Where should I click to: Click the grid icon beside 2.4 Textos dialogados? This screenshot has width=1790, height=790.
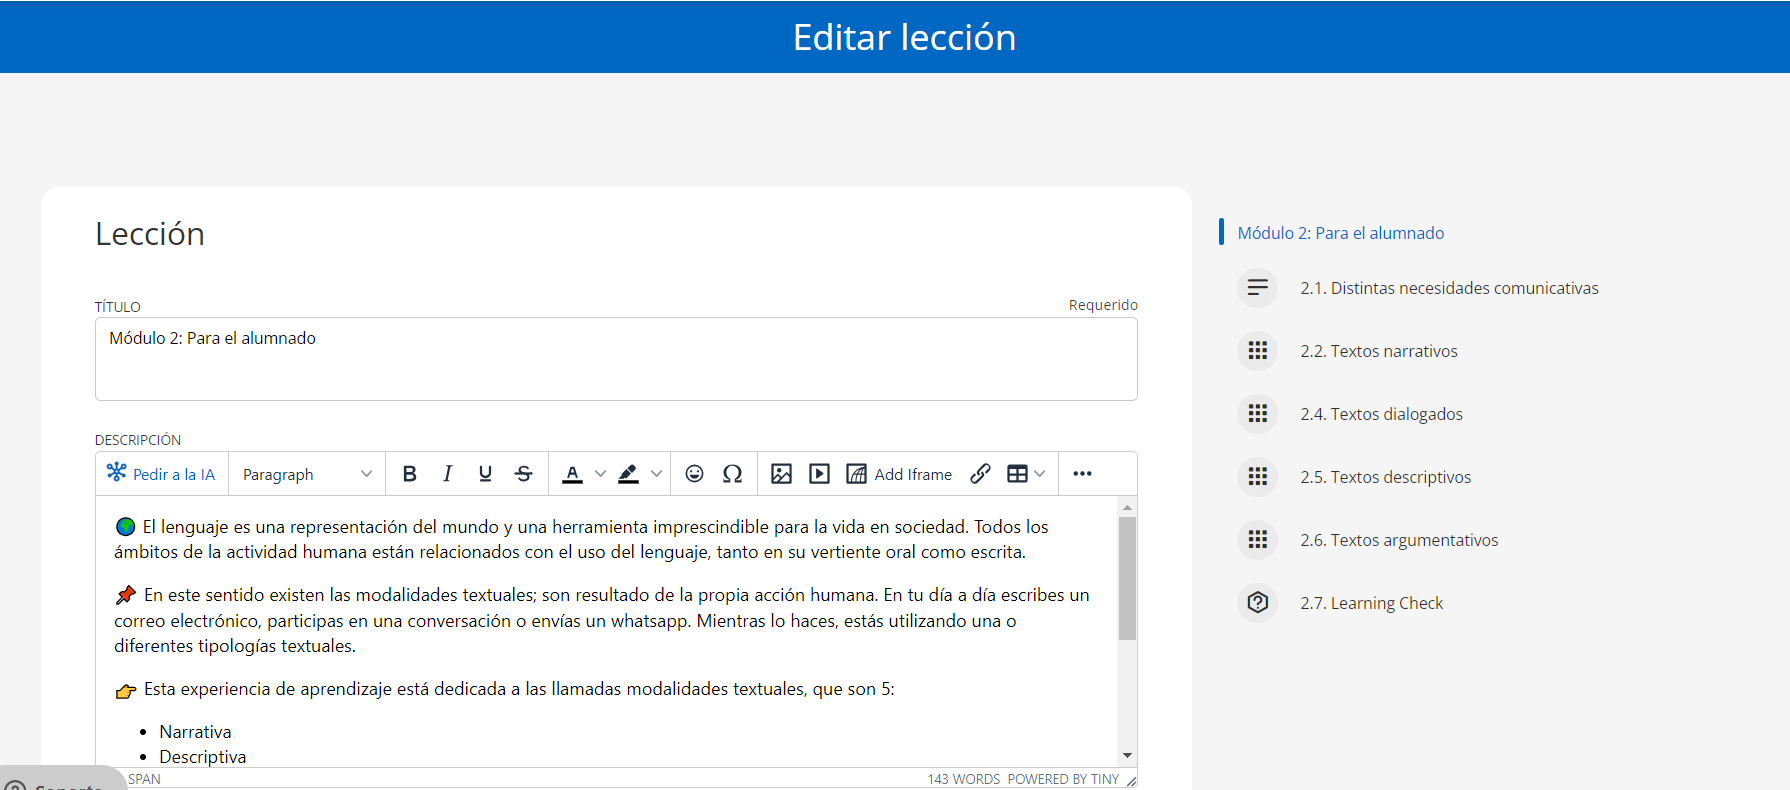[1258, 414]
